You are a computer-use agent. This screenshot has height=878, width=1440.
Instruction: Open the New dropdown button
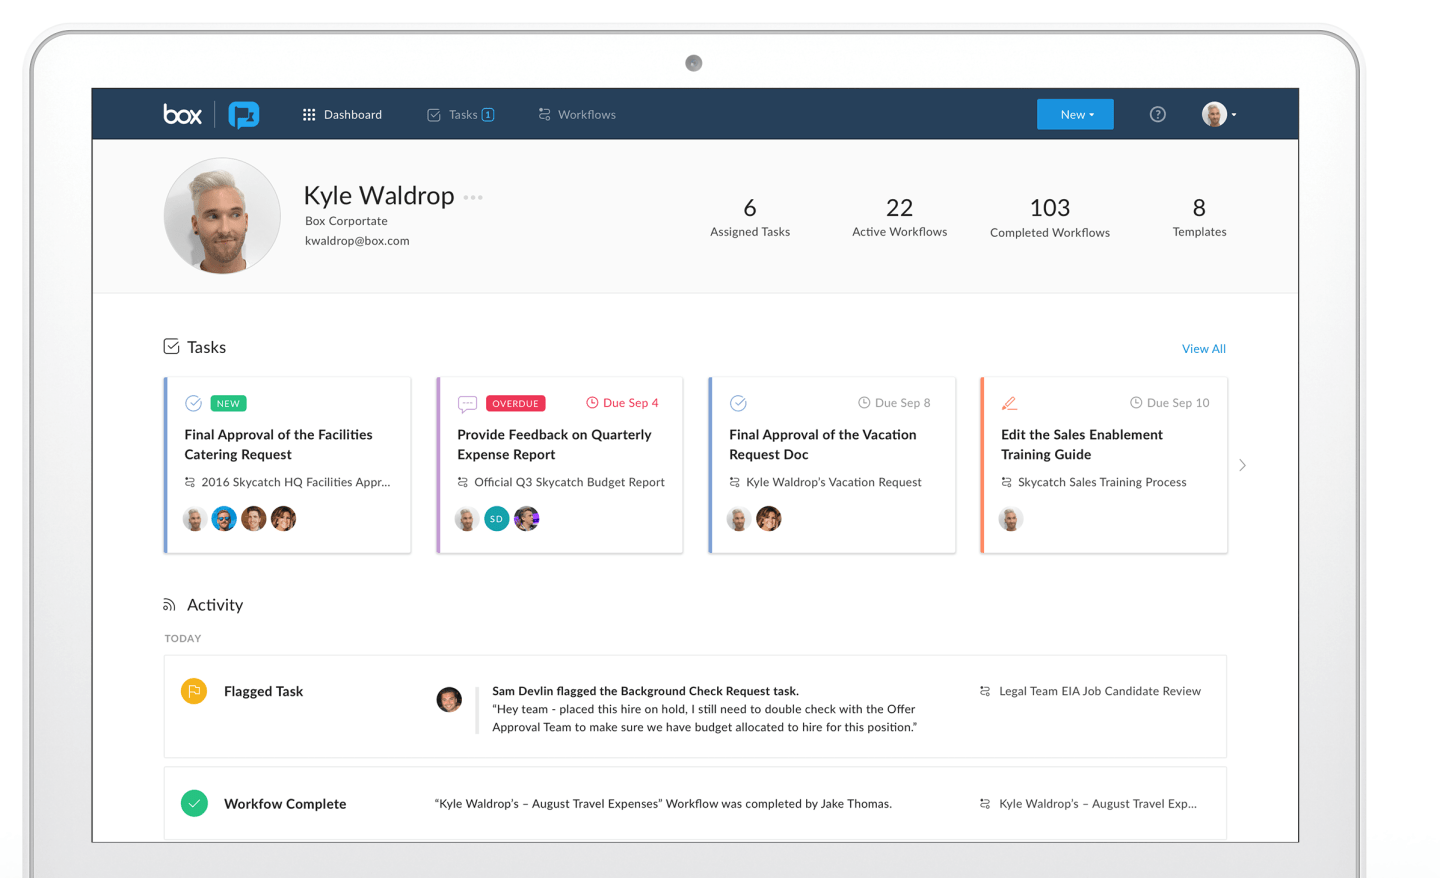pyautogui.click(x=1075, y=115)
